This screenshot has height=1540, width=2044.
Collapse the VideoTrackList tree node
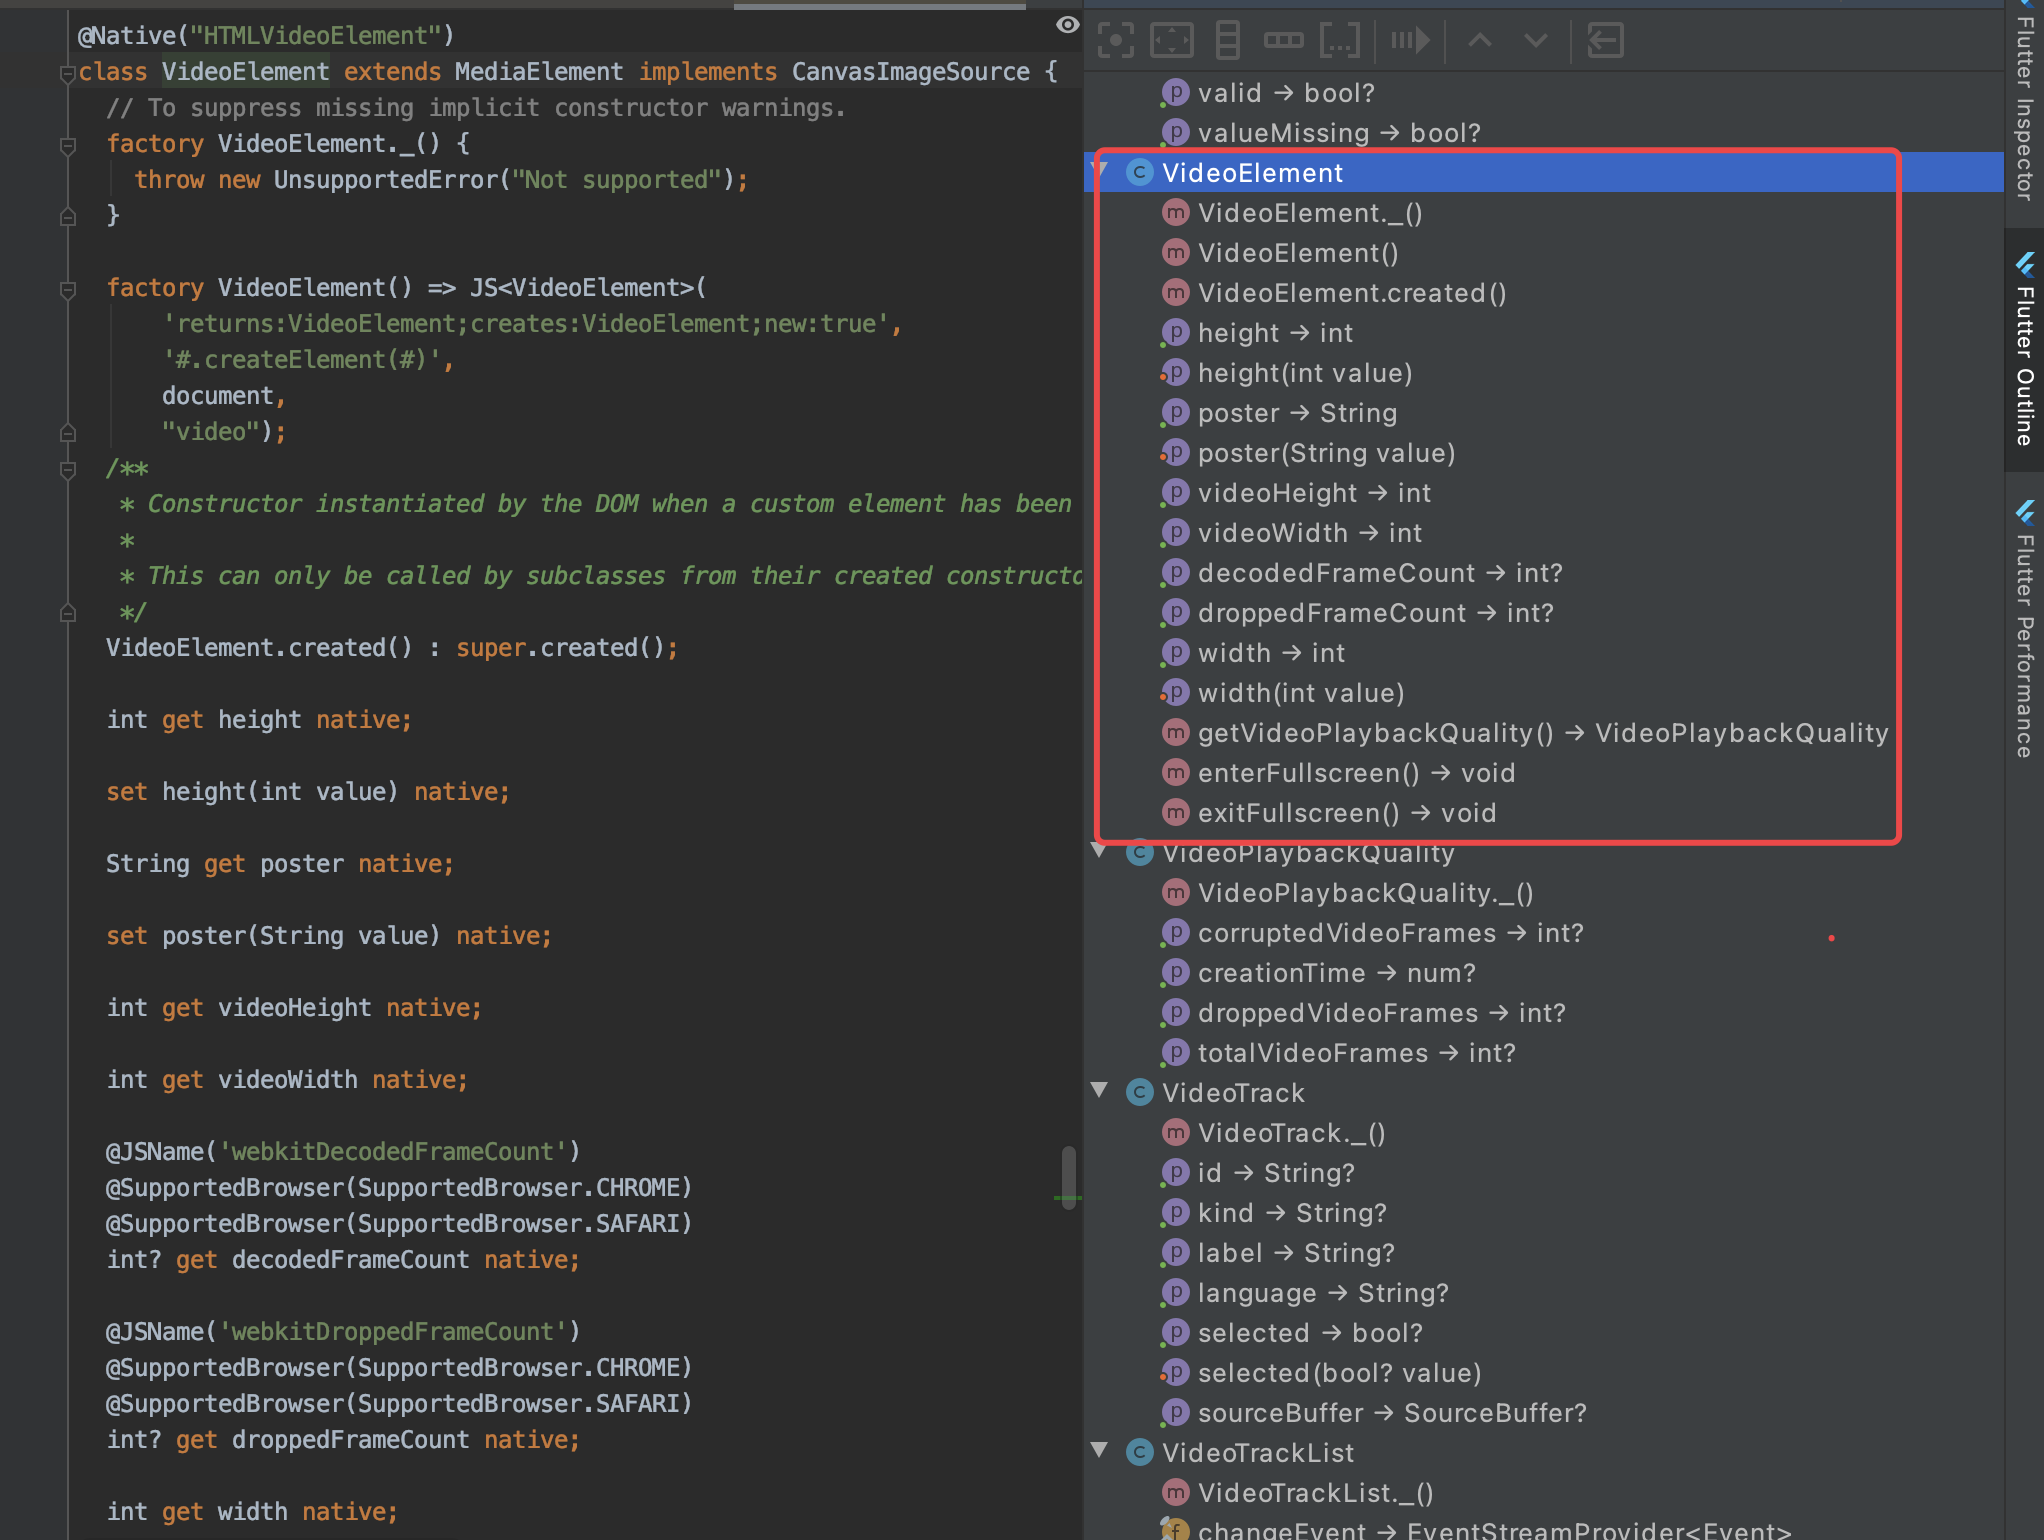point(1100,1452)
